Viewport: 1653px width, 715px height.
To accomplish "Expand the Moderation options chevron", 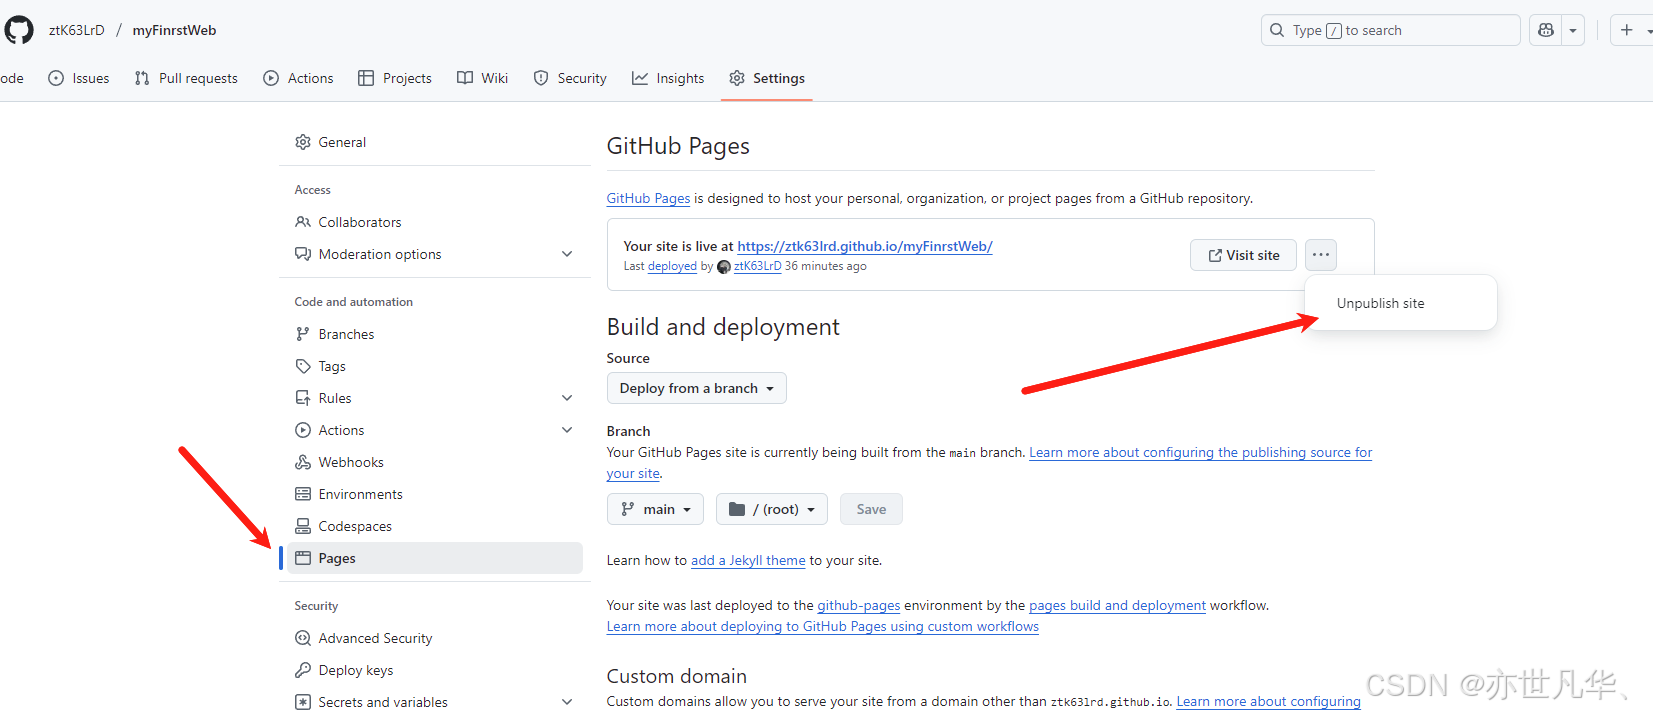I will pos(567,254).
